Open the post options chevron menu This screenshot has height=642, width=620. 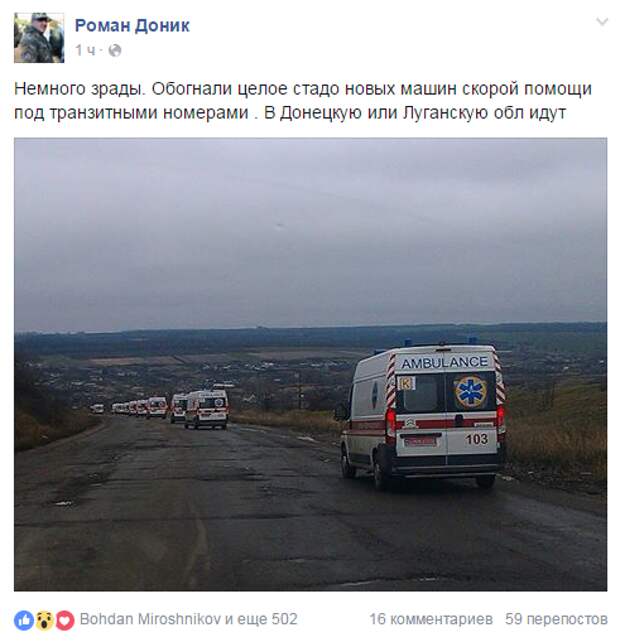click(x=601, y=21)
